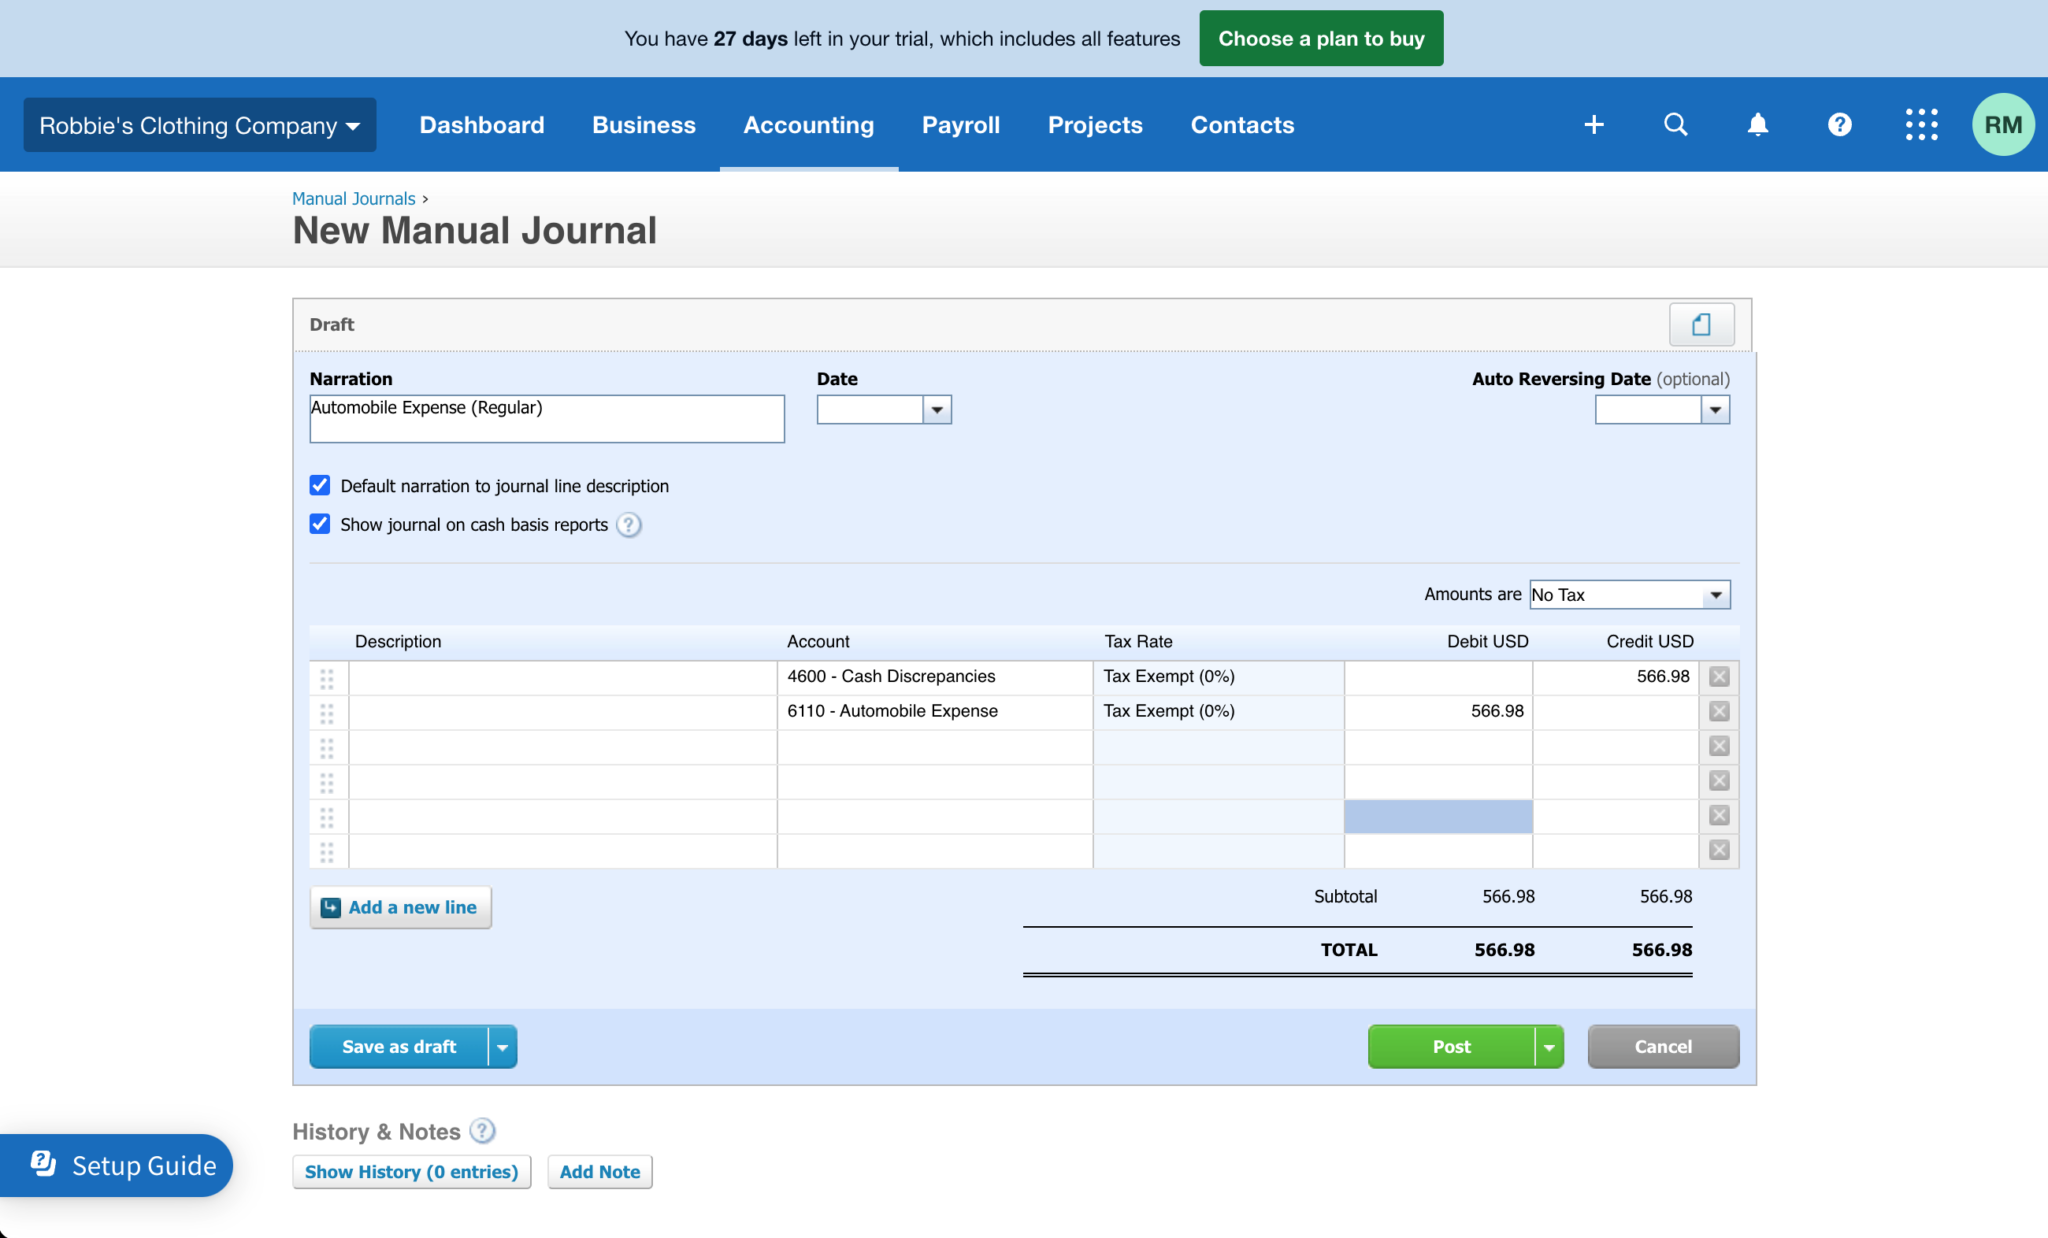This screenshot has width=2048, height=1238.
Task: Open the global search
Action: tap(1675, 124)
